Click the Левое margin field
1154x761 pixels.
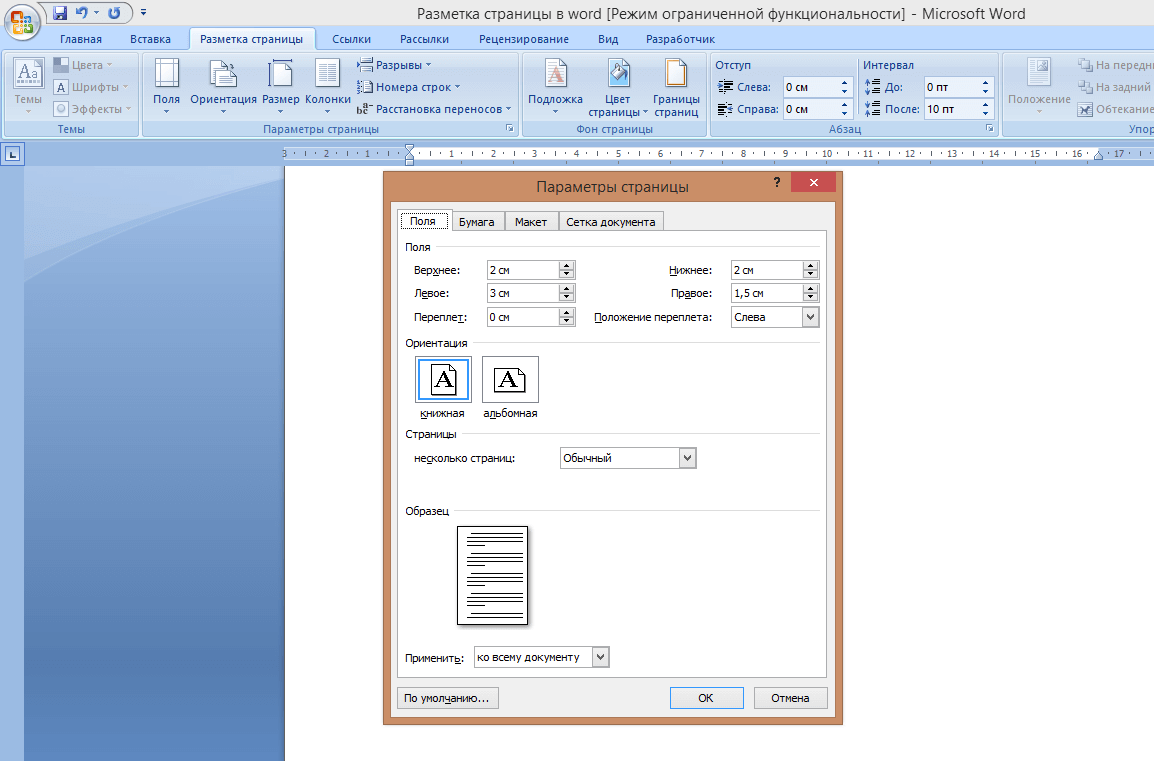(523, 293)
